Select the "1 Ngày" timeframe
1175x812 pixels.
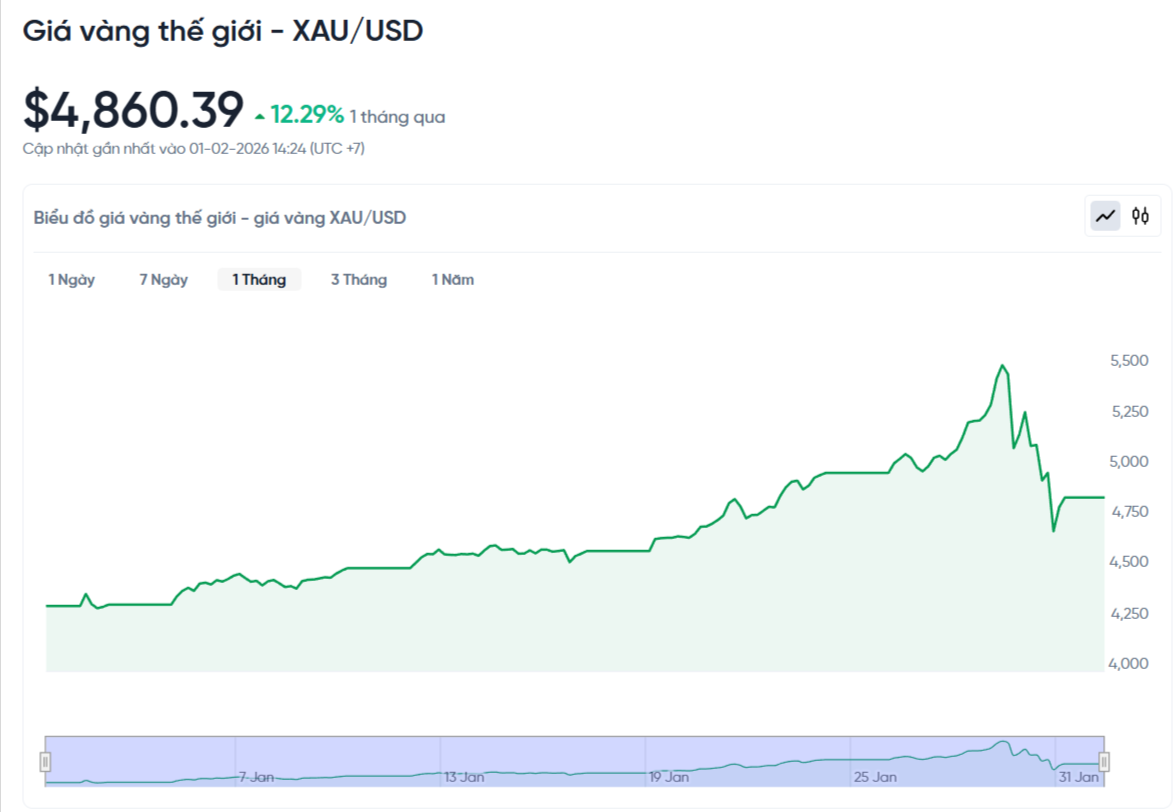pos(70,279)
